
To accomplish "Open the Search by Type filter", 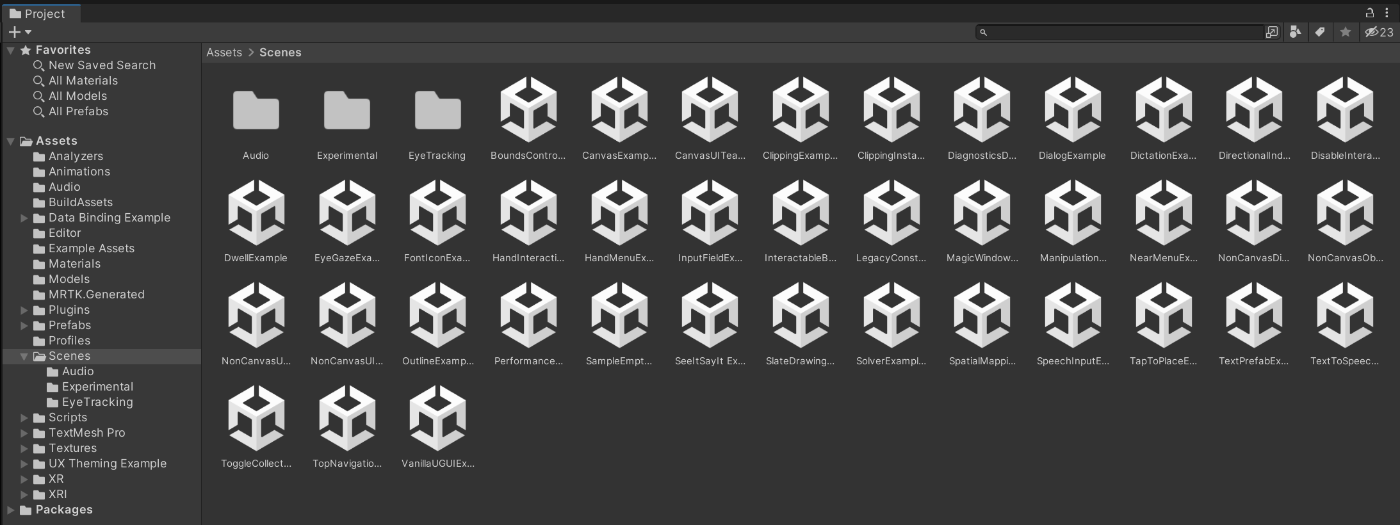I will 1296,32.
